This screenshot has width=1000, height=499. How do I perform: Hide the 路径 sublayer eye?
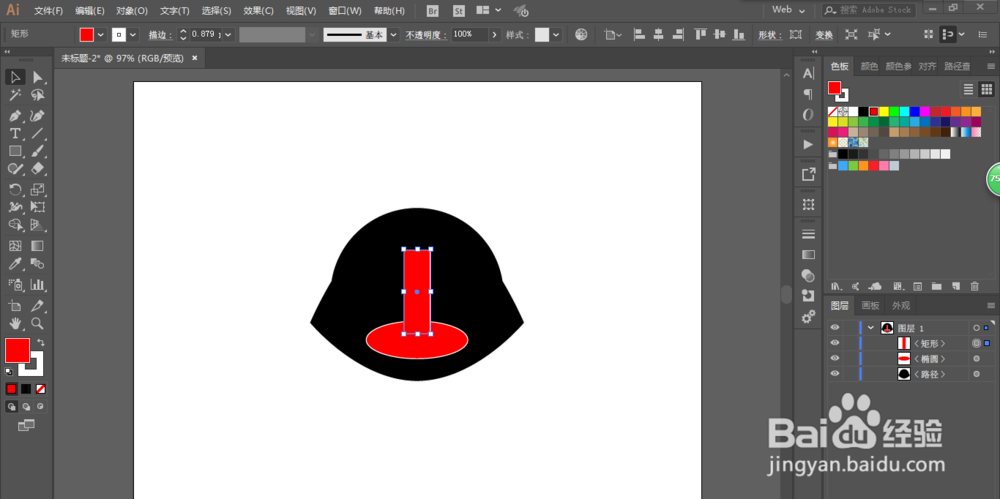click(x=834, y=374)
